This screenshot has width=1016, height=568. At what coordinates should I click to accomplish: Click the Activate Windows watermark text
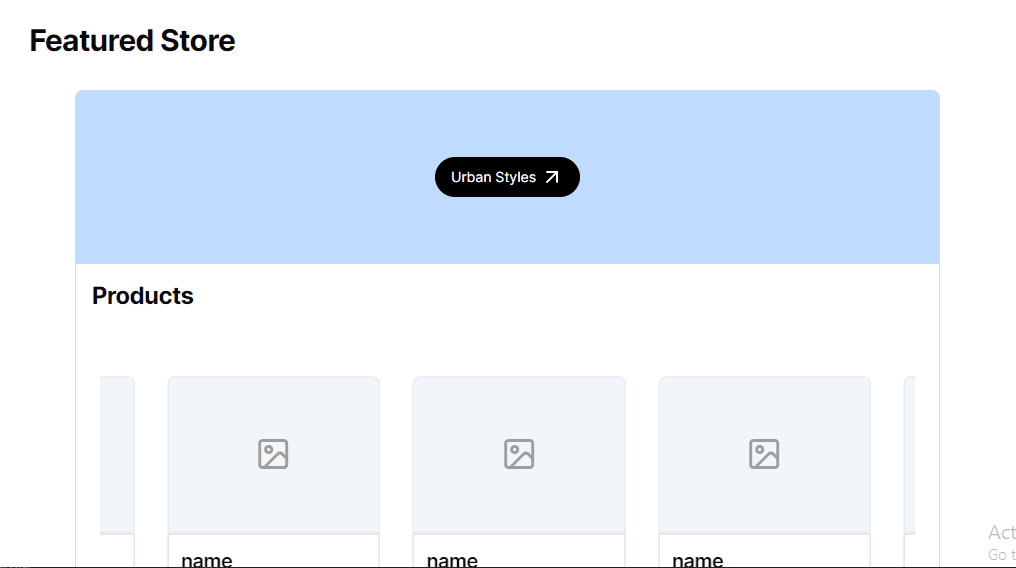pyautogui.click(x=1001, y=532)
